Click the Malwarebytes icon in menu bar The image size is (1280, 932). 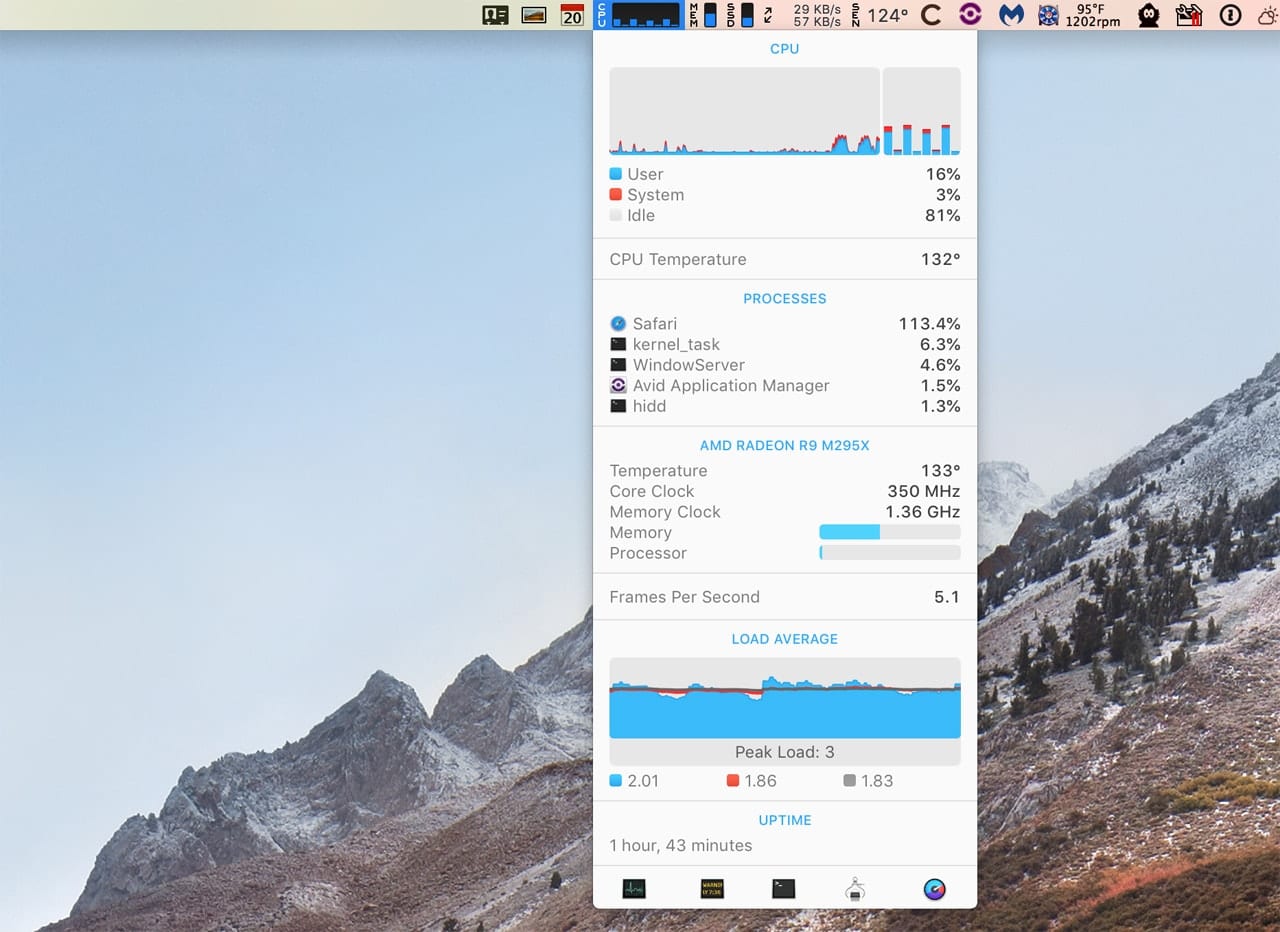[x=1011, y=15]
